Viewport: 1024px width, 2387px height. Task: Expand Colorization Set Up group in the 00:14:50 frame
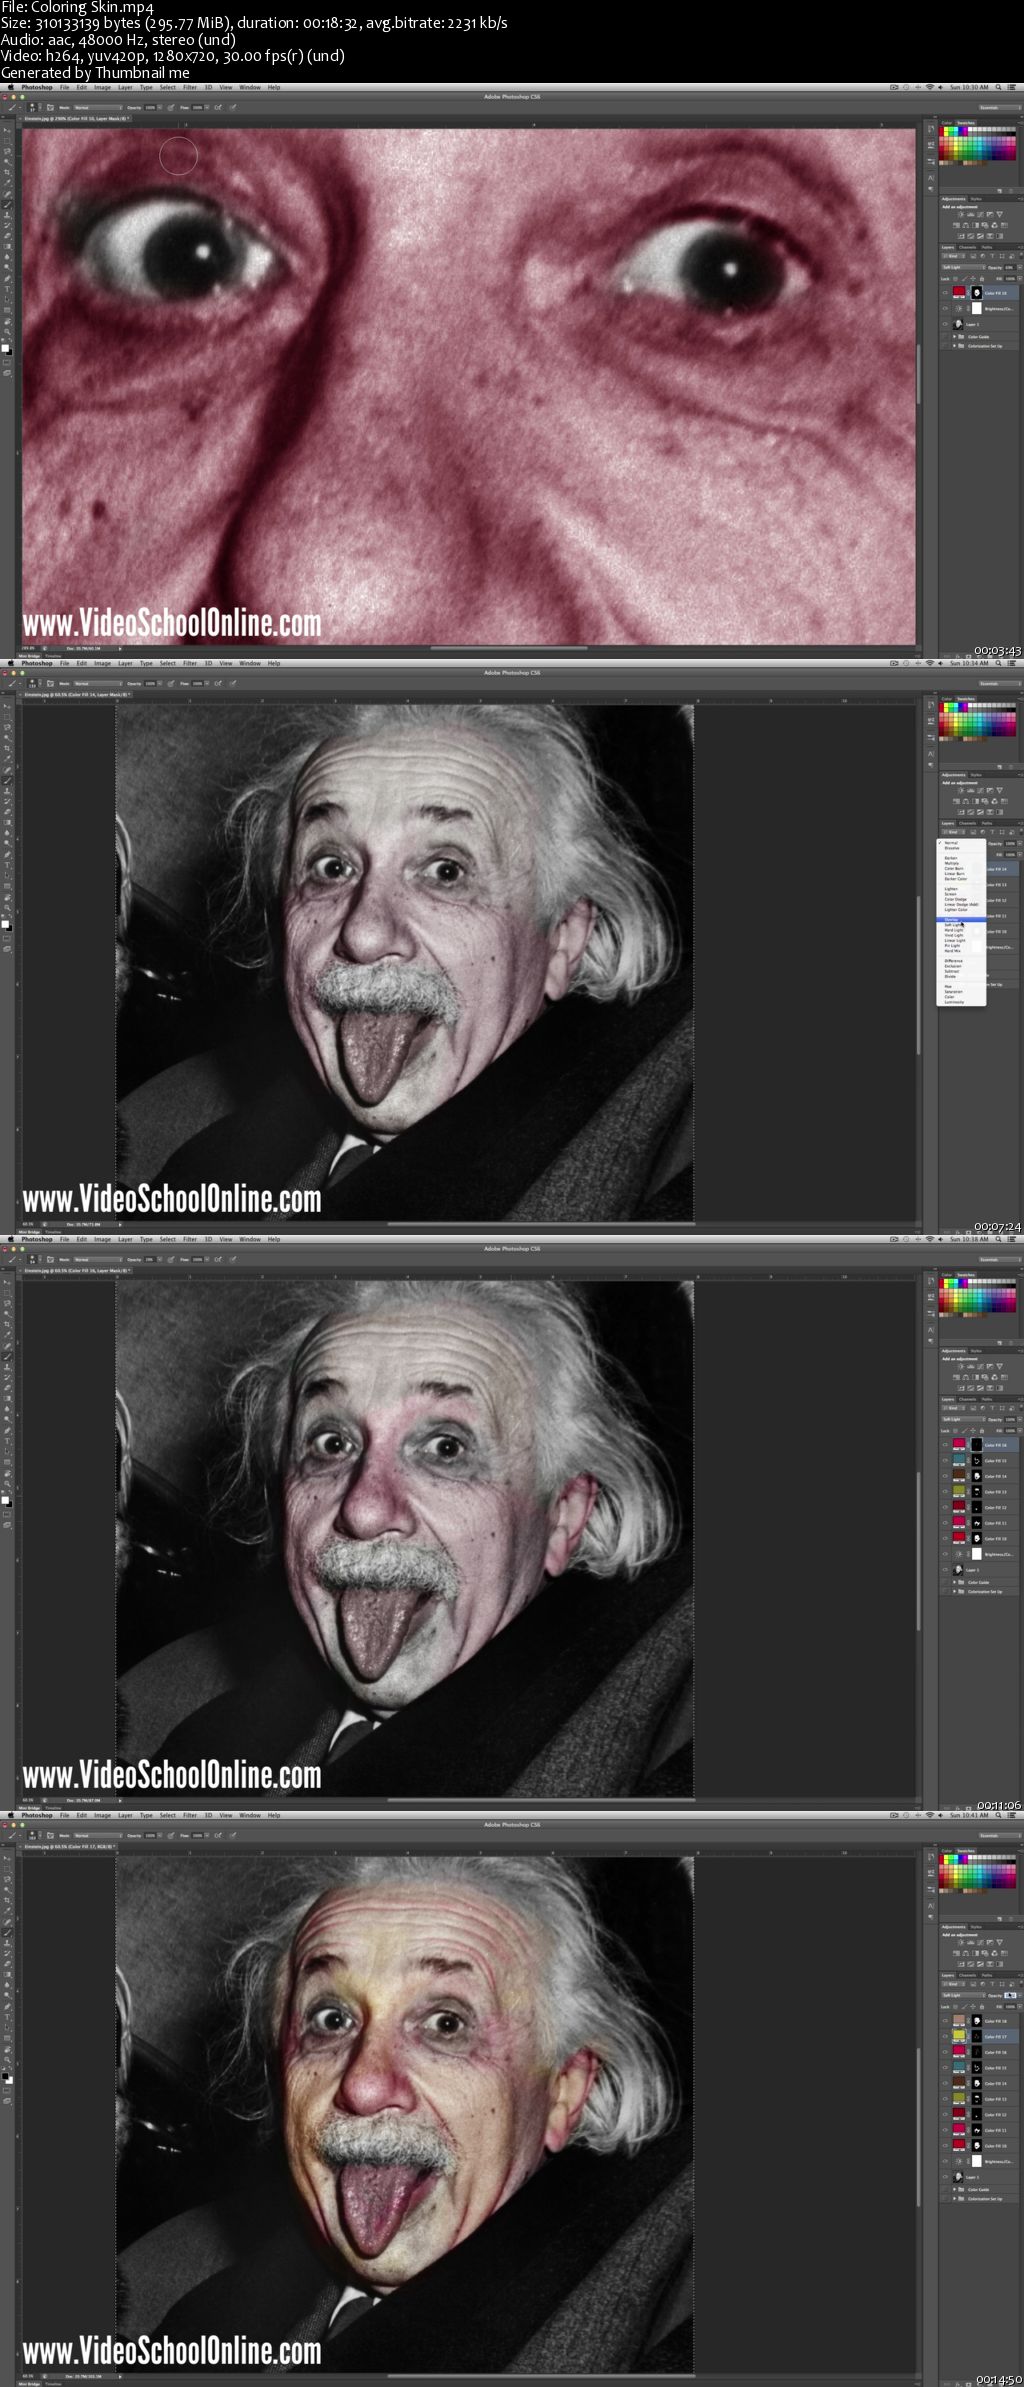coord(954,2198)
